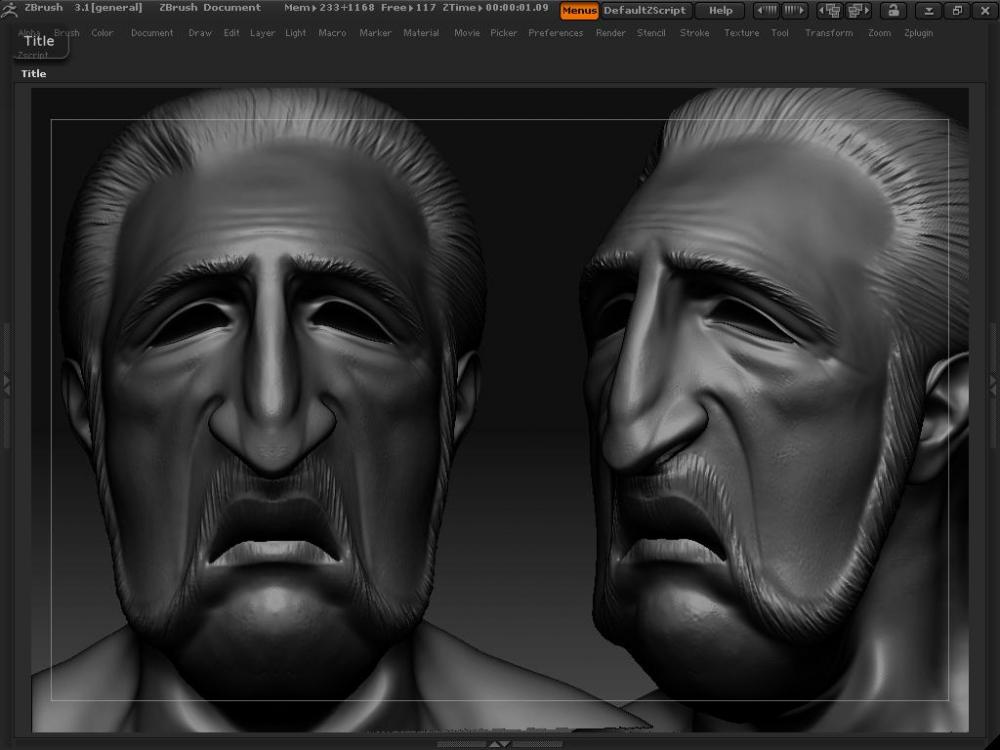Image resolution: width=1000 pixels, height=750 pixels.
Task: Open the Tool menu
Action: click(x=780, y=33)
